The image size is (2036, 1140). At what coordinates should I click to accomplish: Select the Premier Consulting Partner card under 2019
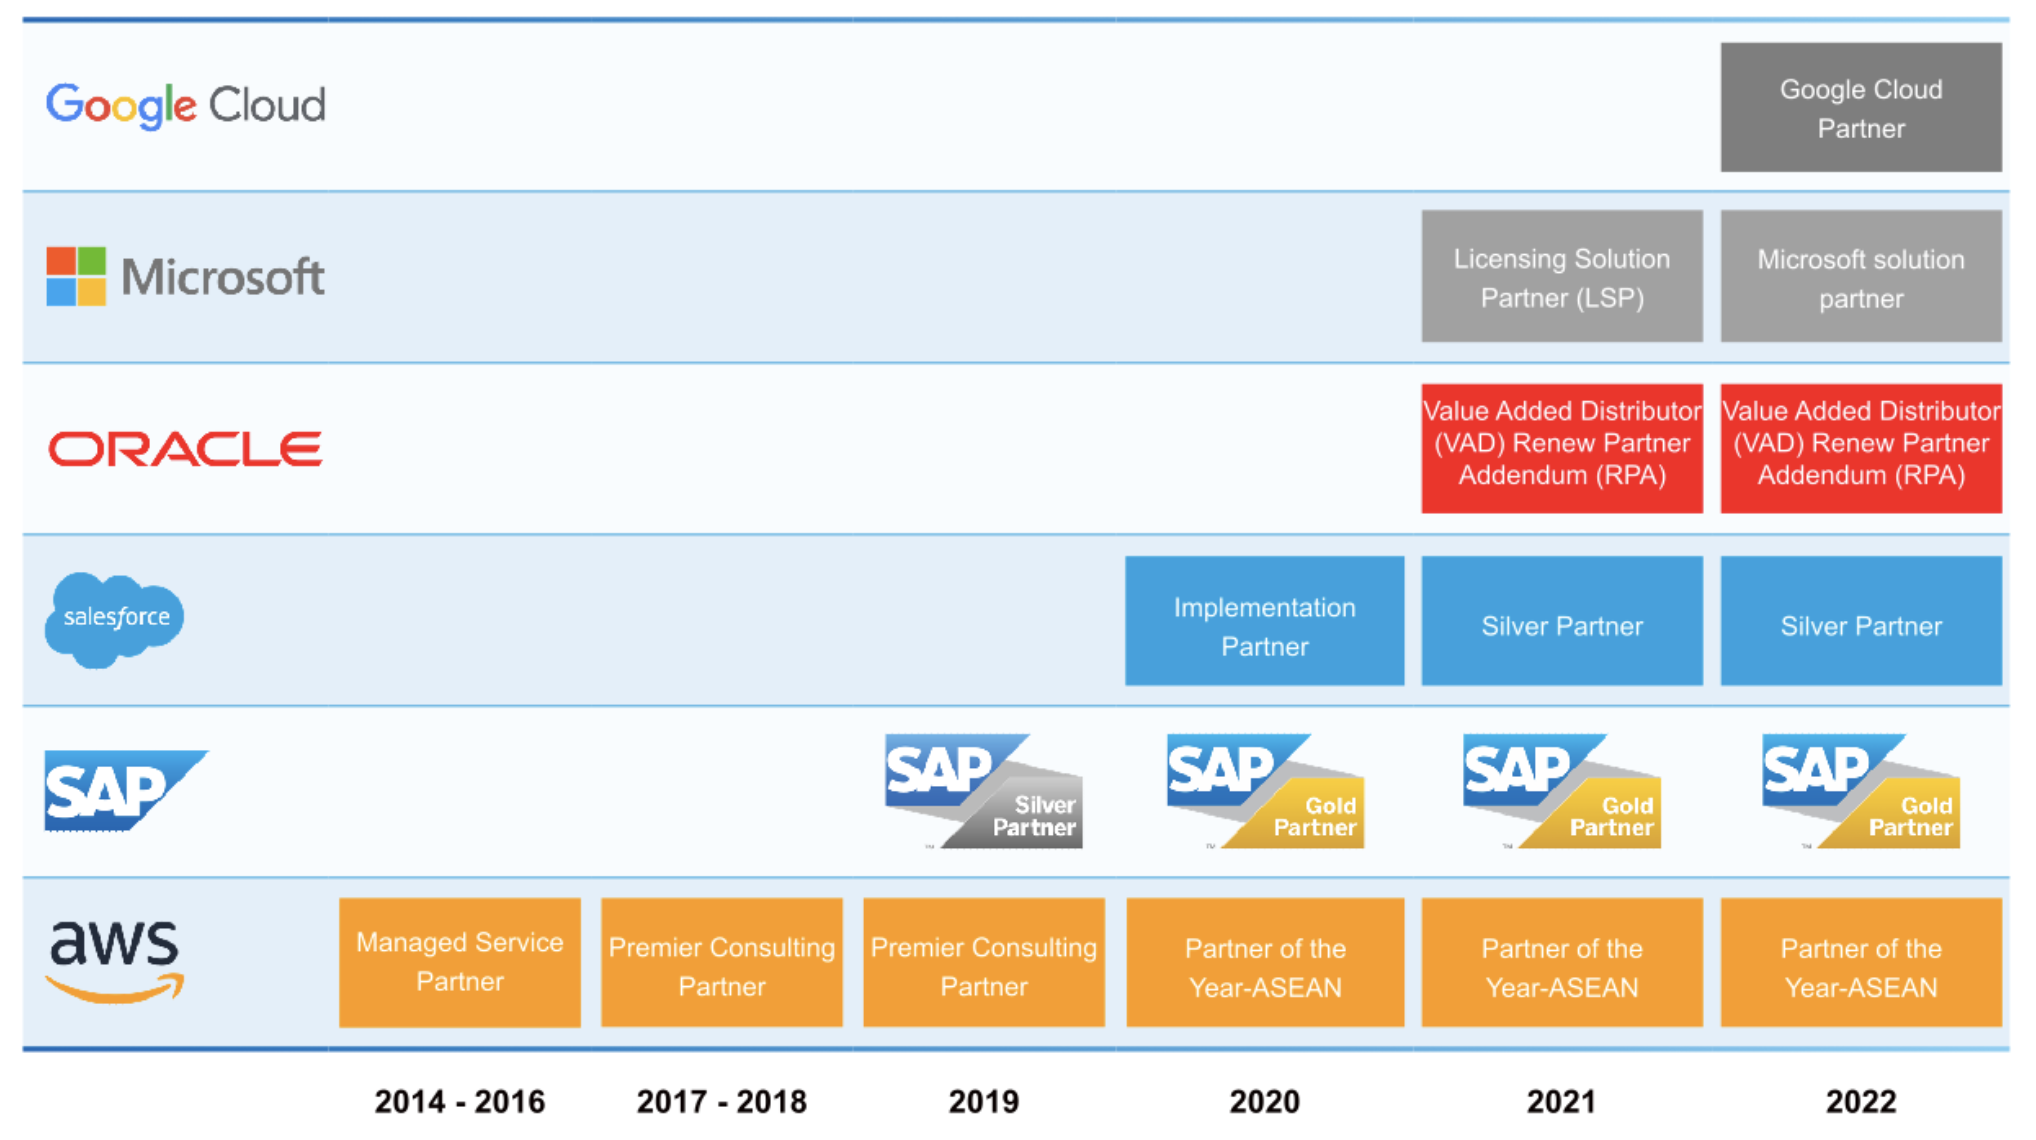click(x=983, y=962)
